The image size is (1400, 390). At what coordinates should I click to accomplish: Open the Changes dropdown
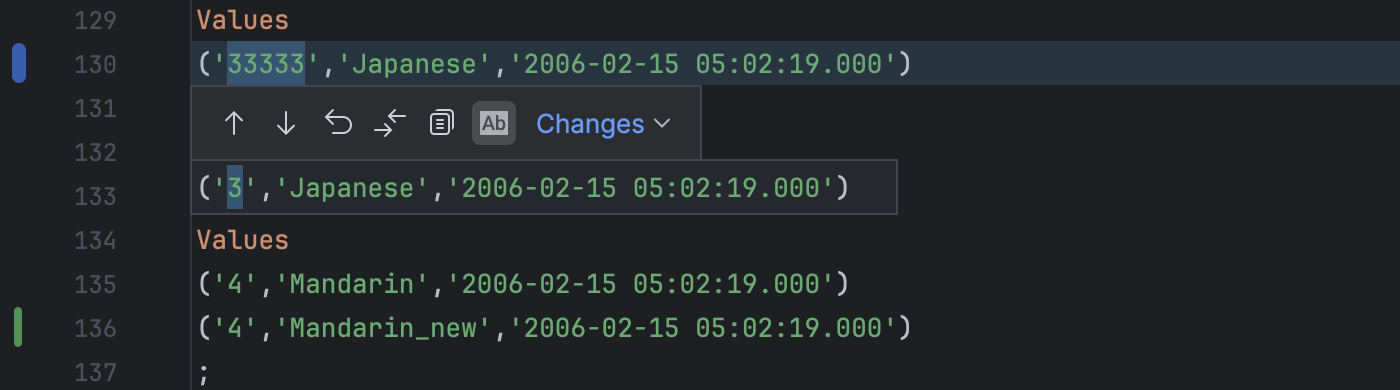click(603, 123)
